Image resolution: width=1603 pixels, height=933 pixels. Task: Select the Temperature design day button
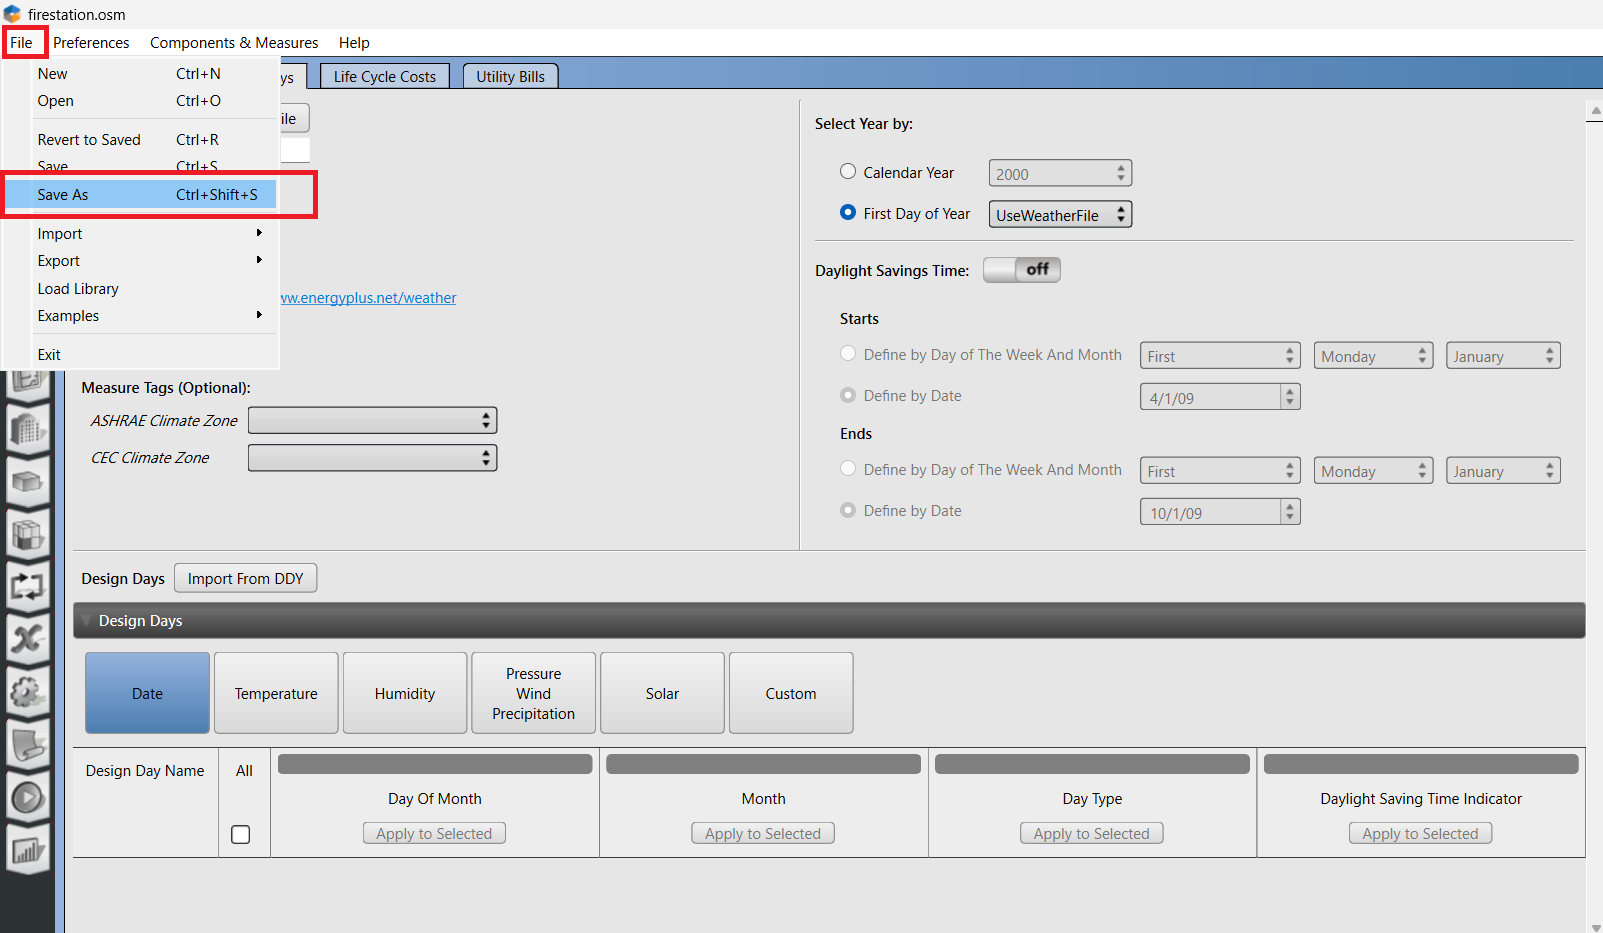[x=276, y=694]
